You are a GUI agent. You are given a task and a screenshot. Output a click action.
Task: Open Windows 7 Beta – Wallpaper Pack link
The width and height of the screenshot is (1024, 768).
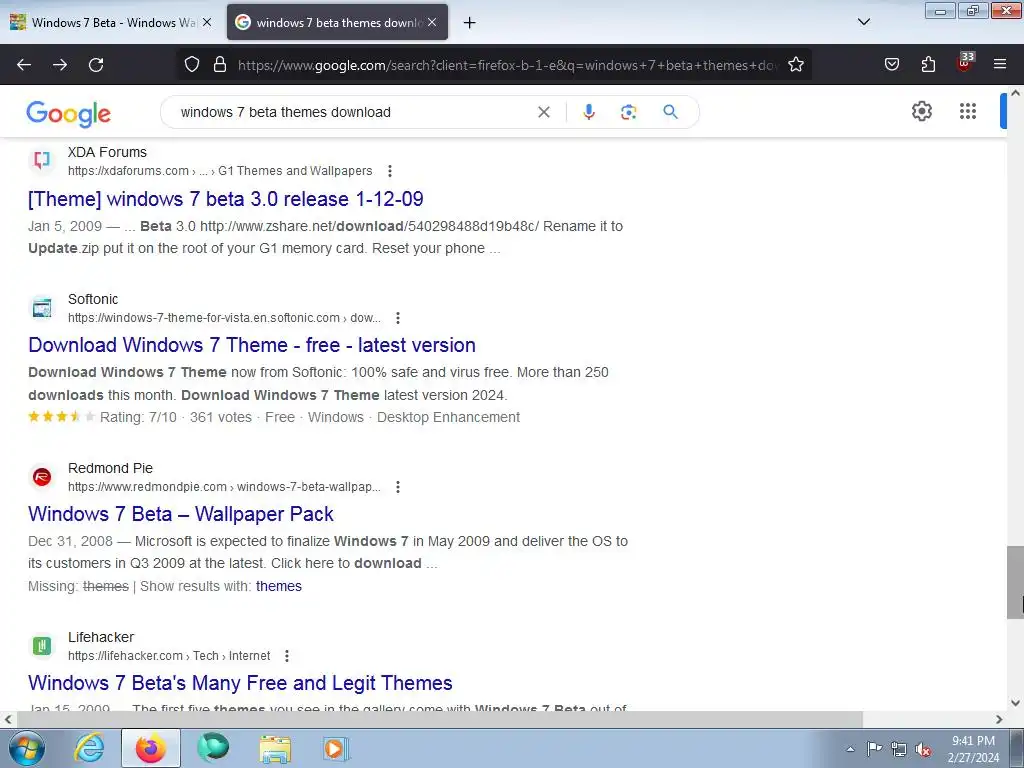pyautogui.click(x=181, y=514)
